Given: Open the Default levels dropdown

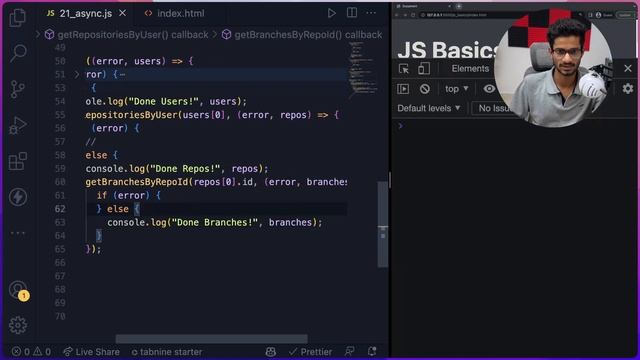Looking at the screenshot, I should coord(429,108).
